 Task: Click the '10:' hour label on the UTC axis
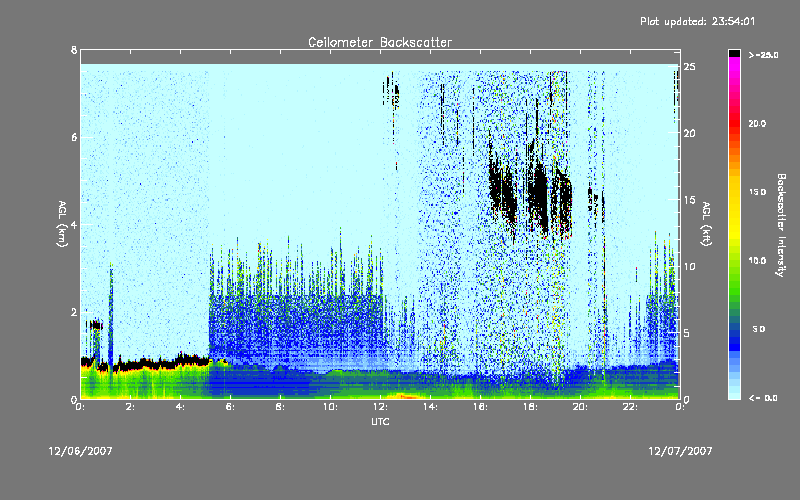click(331, 407)
